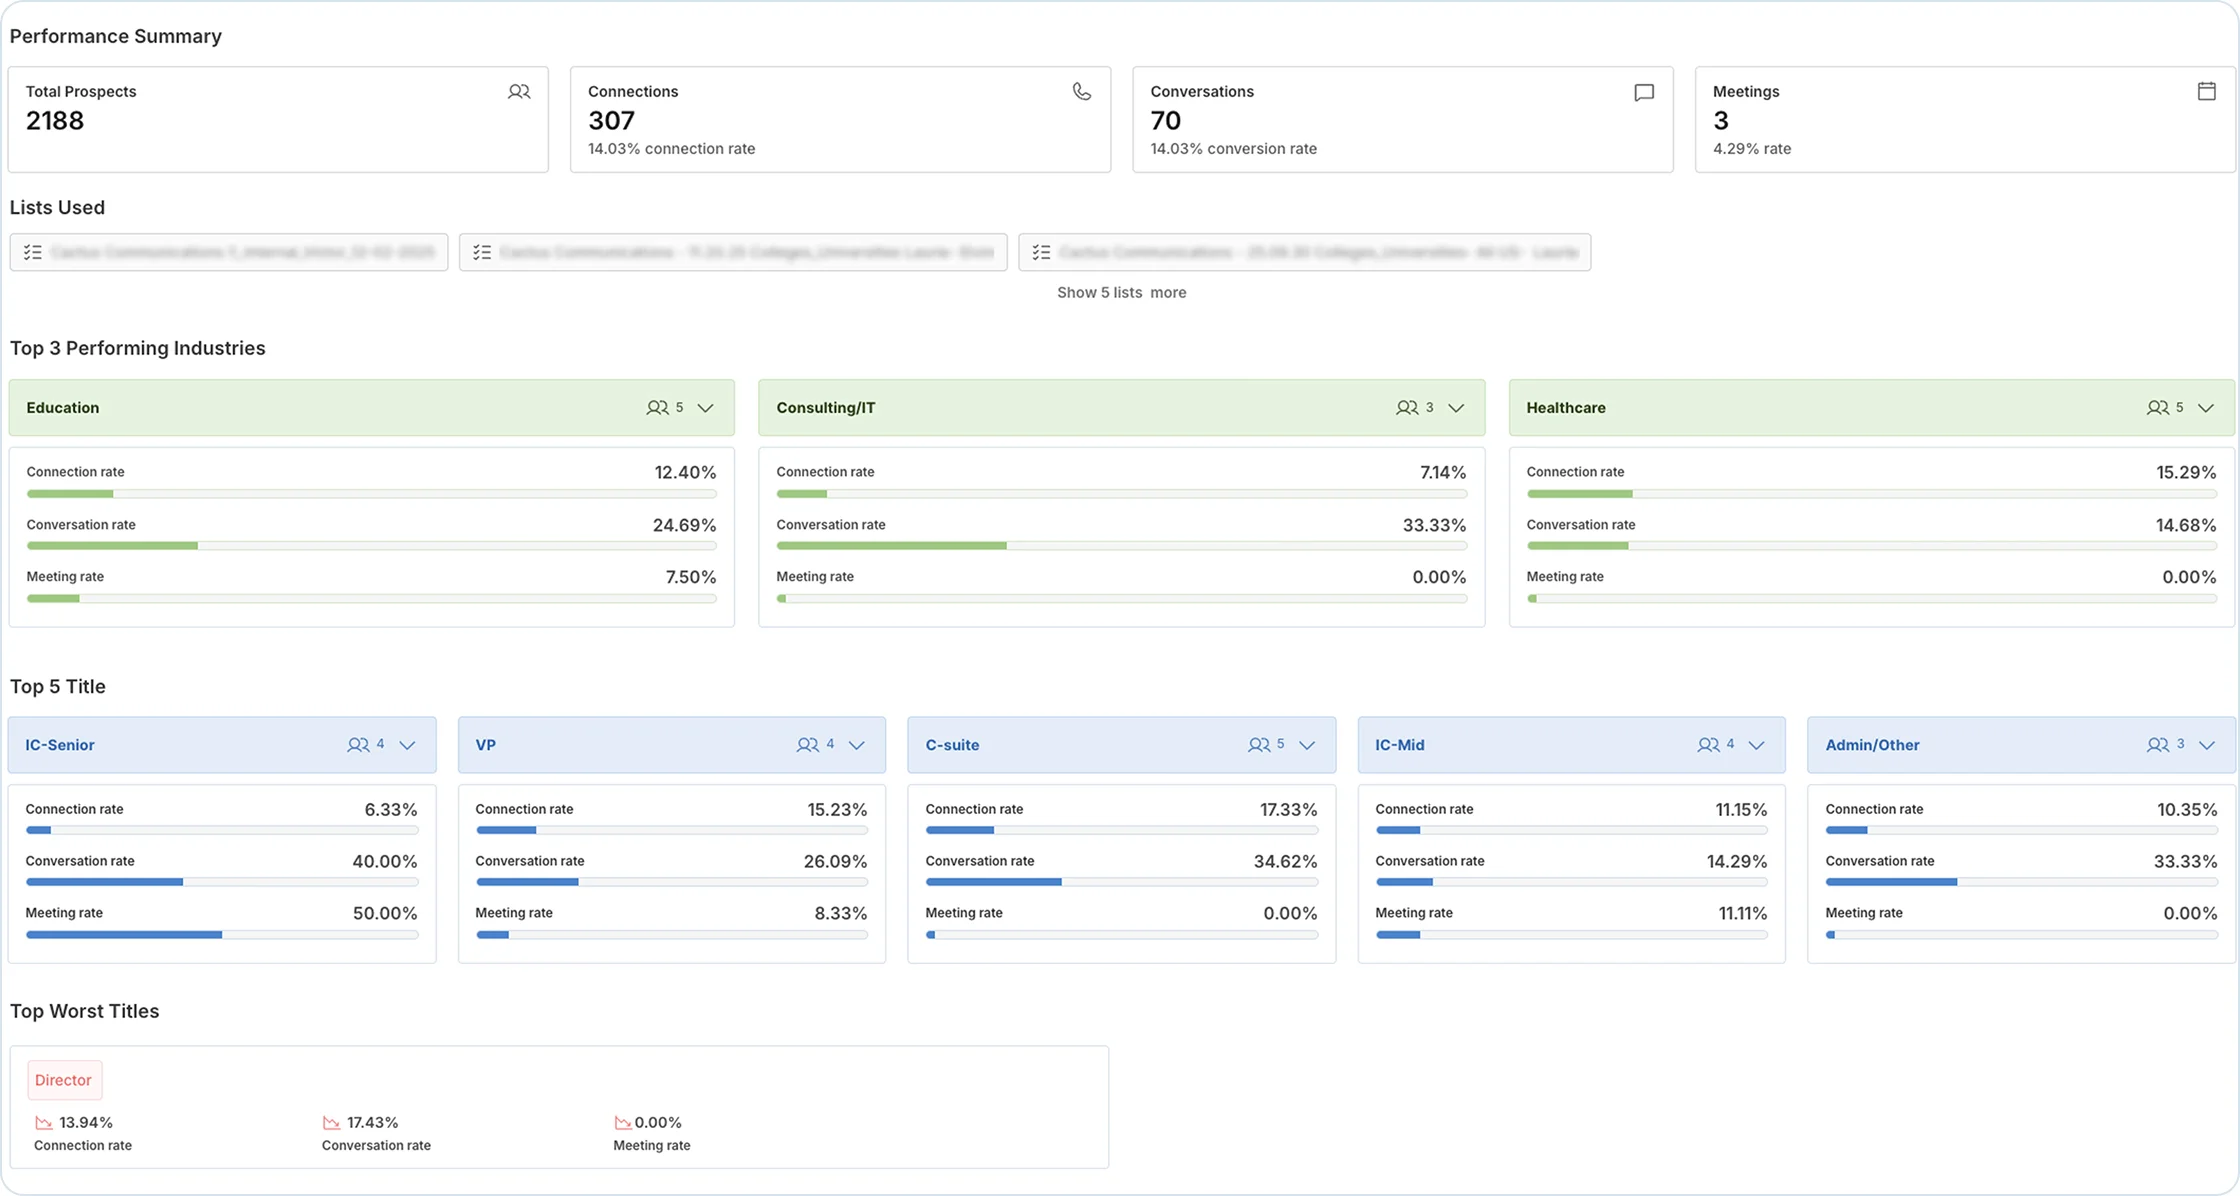This screenshot has width=2240, height=1196.
Task: Click Show 5 lists more link
Action: click(1121, 293)
